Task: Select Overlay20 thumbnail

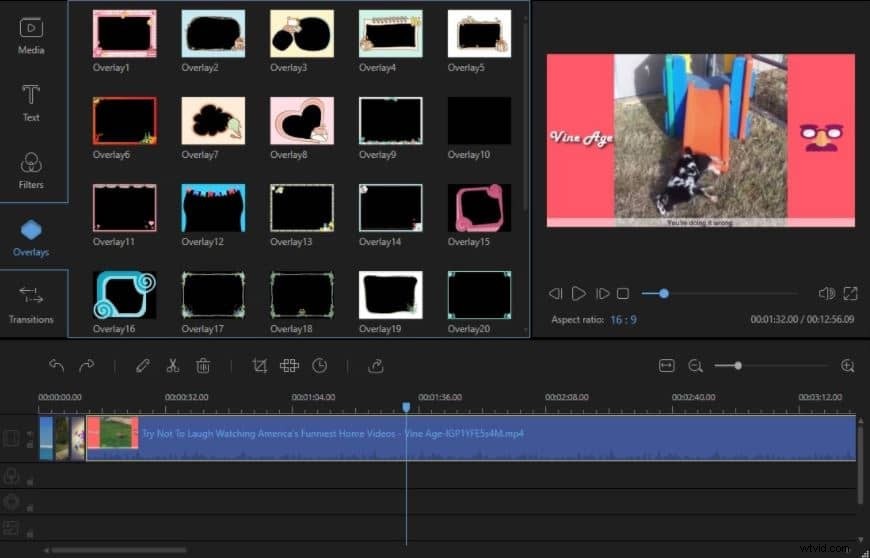Action: point(479,295)
